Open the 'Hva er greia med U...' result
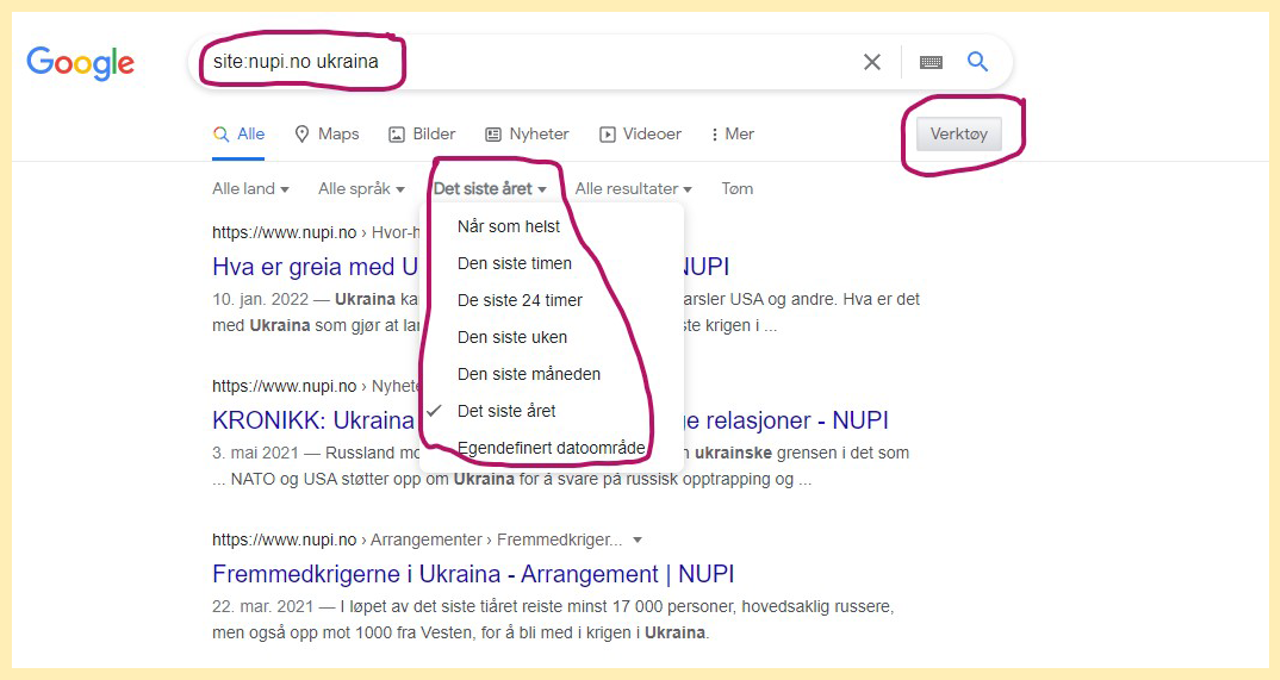The height and width of the screenshot is (680, 1280). 315,267
